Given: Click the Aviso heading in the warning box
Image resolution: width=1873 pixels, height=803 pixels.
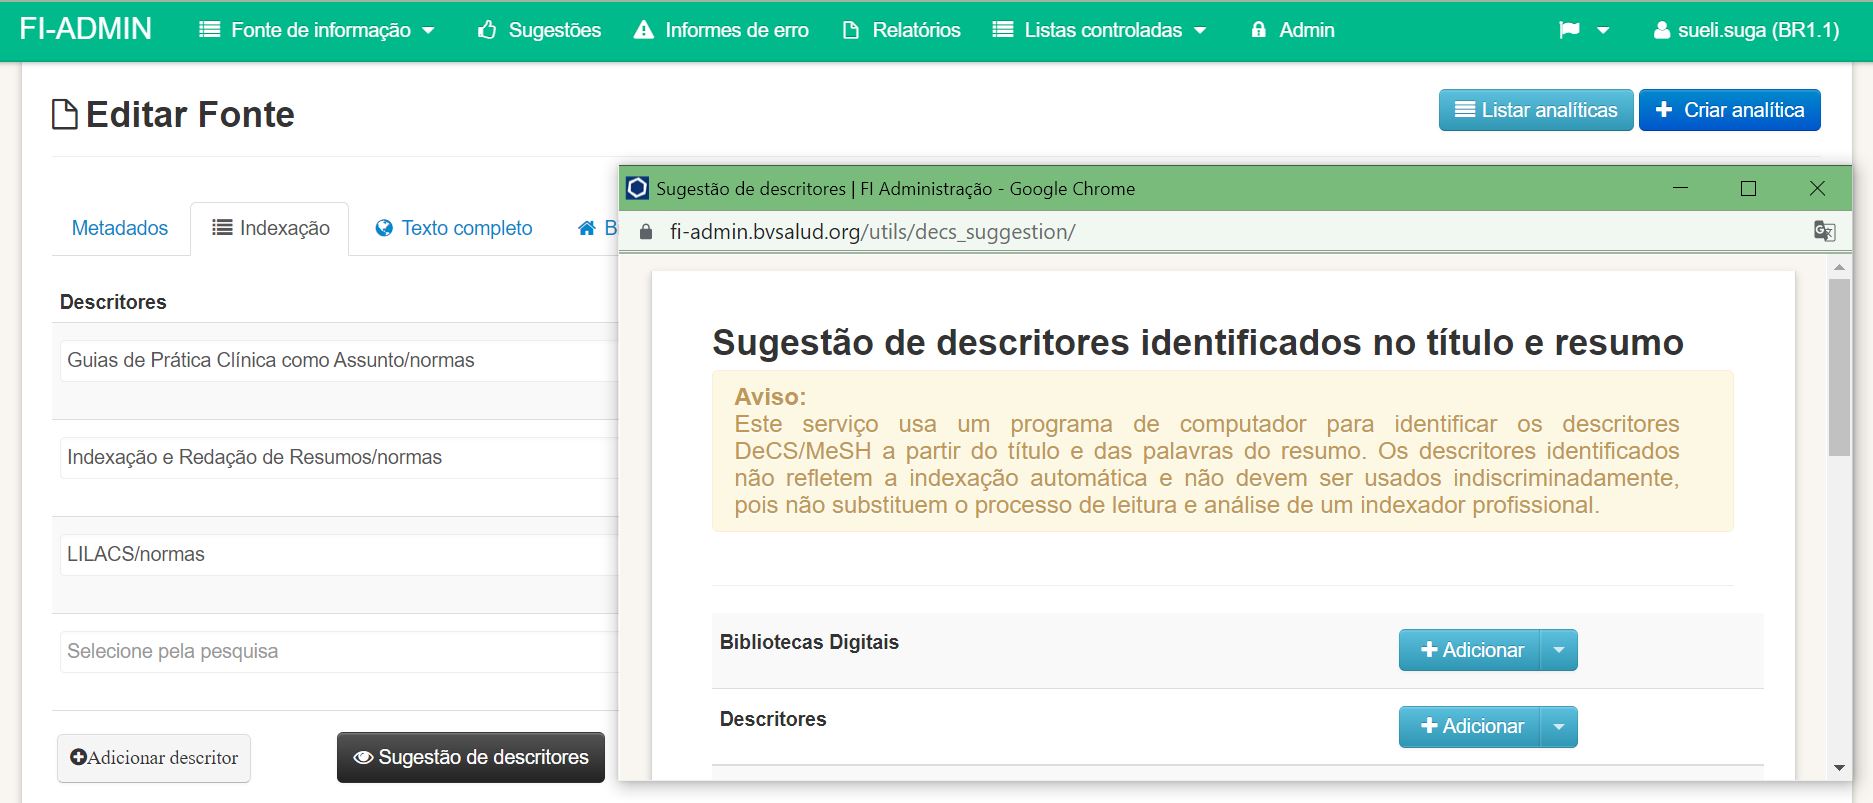Looking at the screenshot, I should pos(770,397).
